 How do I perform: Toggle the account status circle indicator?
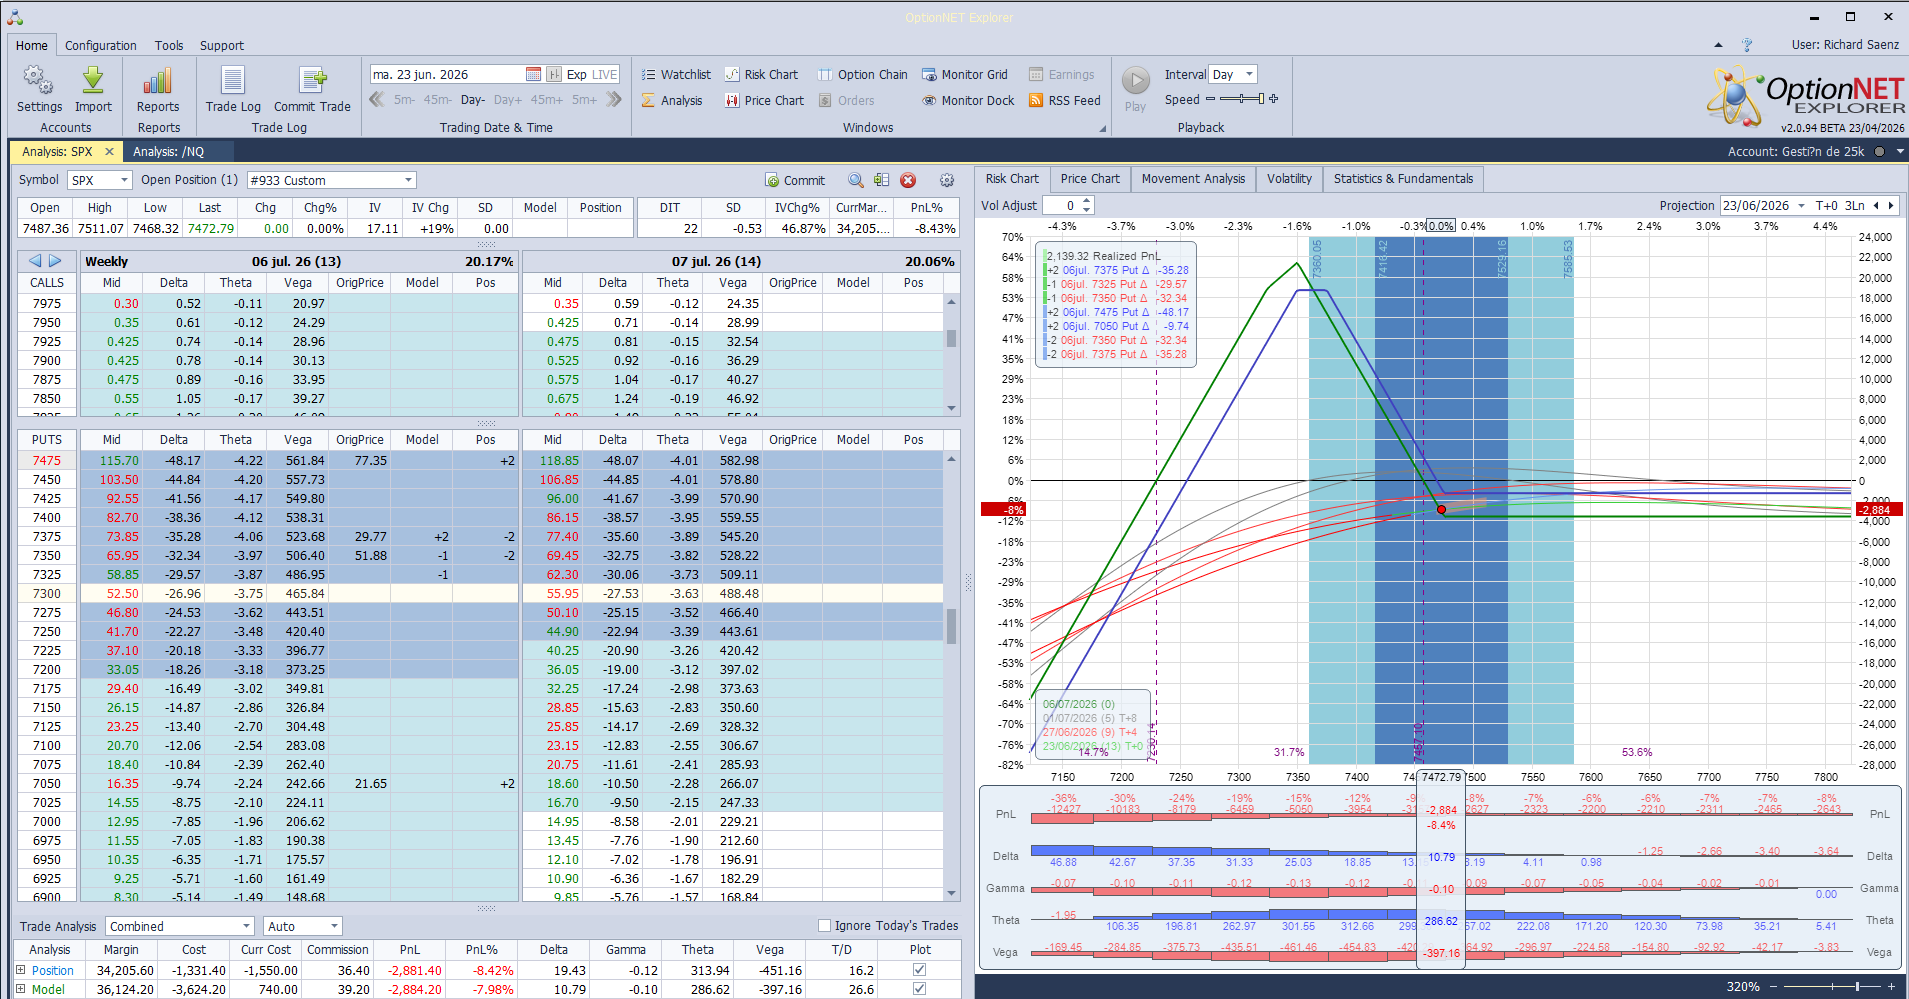pyautogui.click(x=1879, y=152)
